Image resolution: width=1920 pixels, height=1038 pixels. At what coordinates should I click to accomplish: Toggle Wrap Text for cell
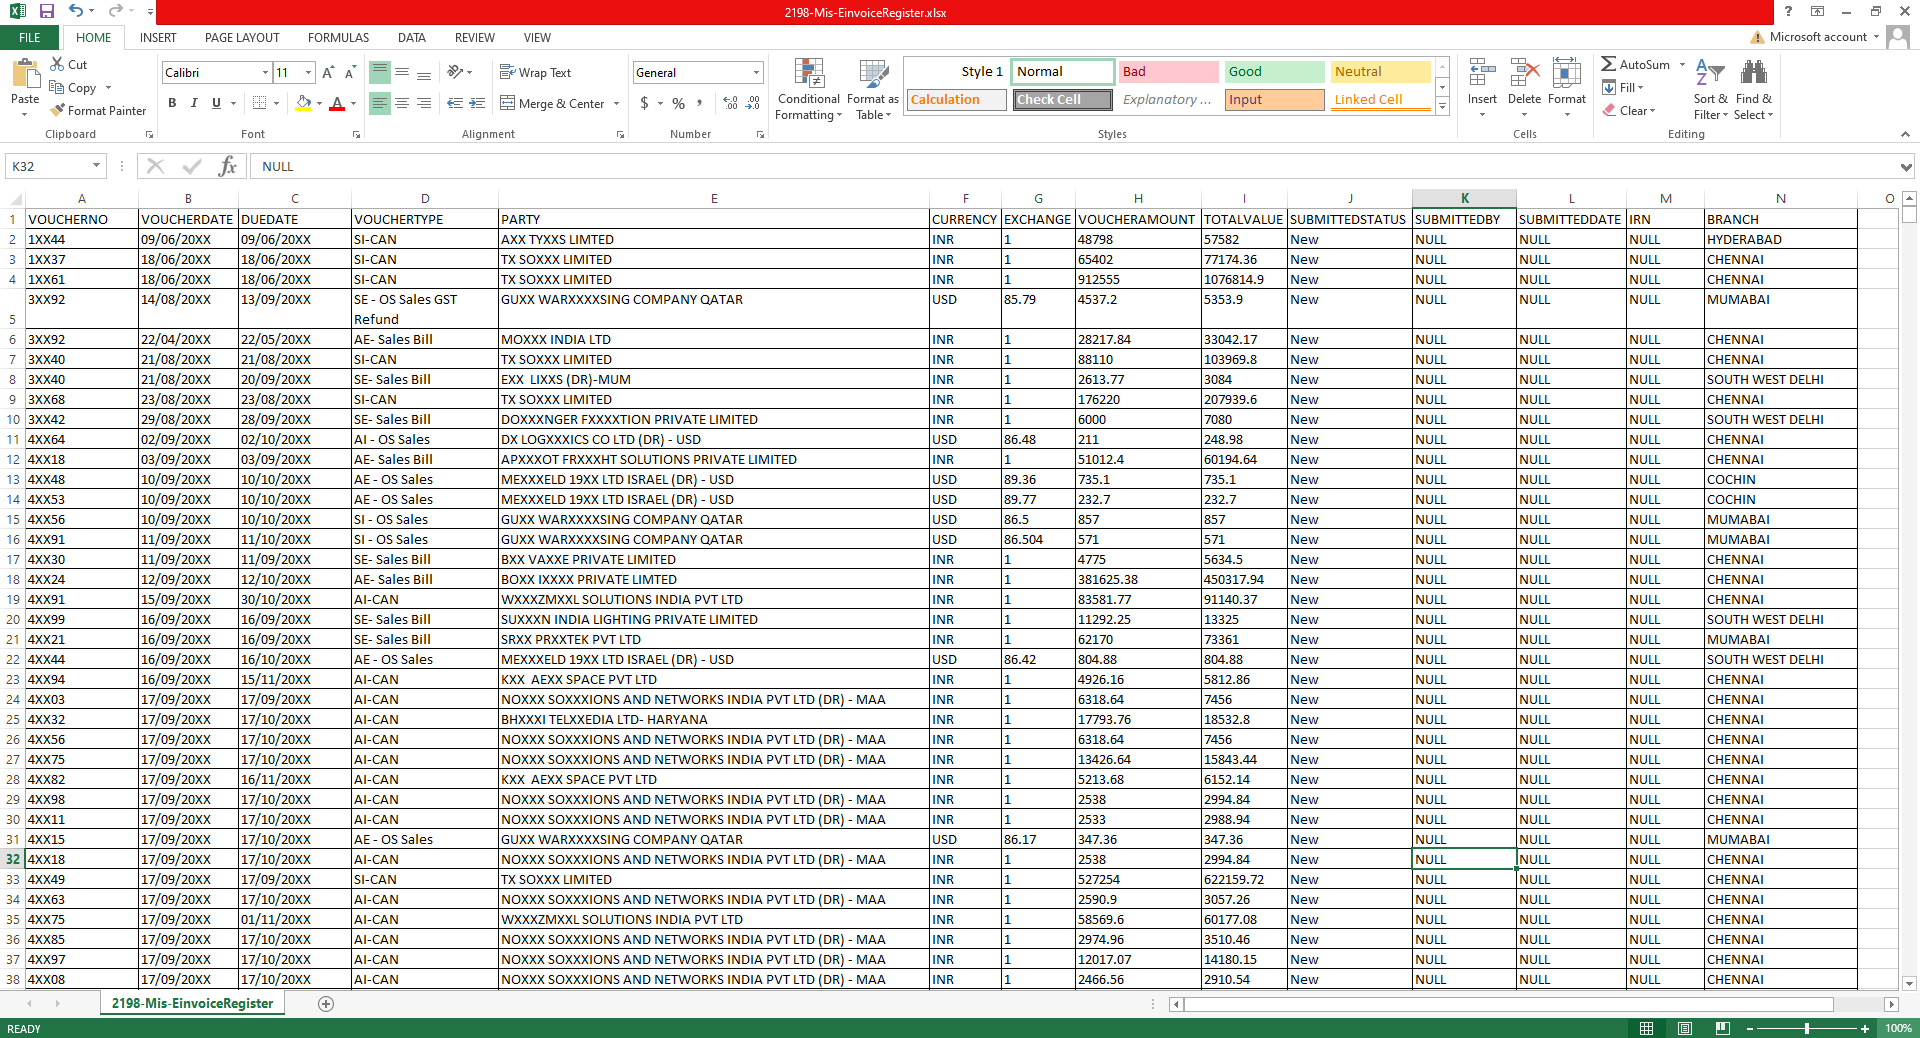tap(535, 73)
